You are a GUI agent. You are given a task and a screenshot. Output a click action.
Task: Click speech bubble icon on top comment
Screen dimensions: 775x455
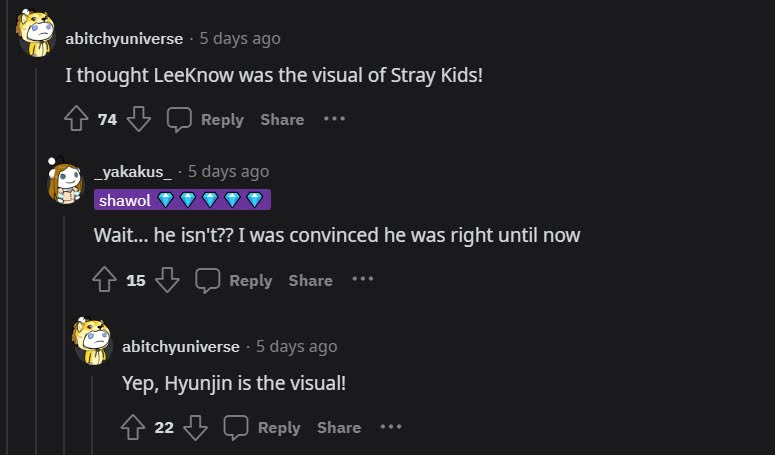coord(180,120)
